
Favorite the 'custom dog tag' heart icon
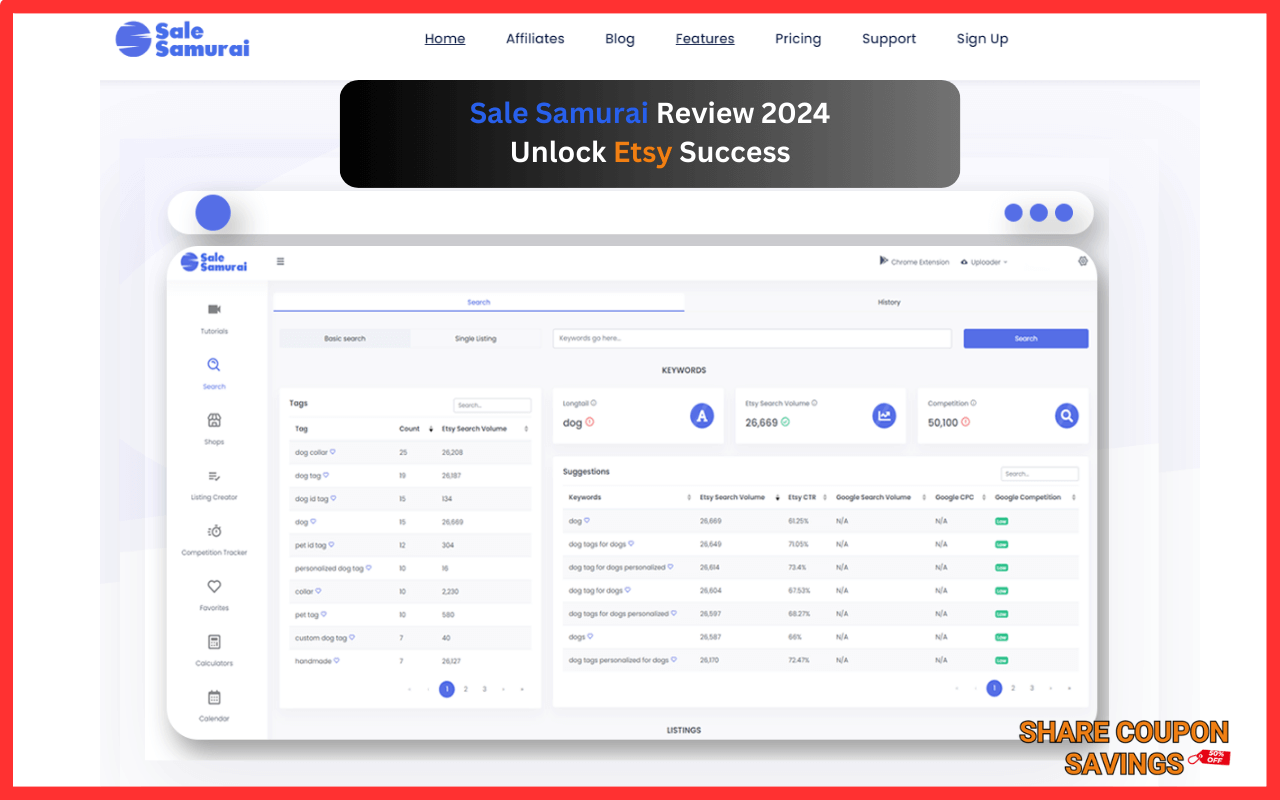pyautogui.click(x=352, y=637)
